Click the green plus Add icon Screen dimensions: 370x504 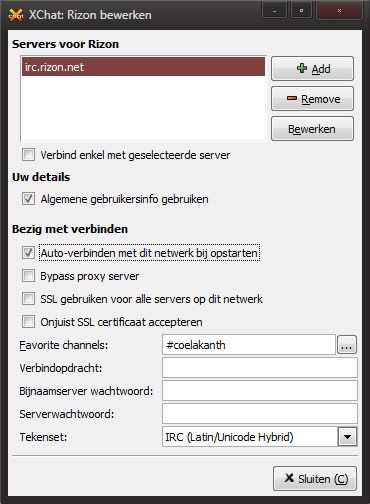302,68
